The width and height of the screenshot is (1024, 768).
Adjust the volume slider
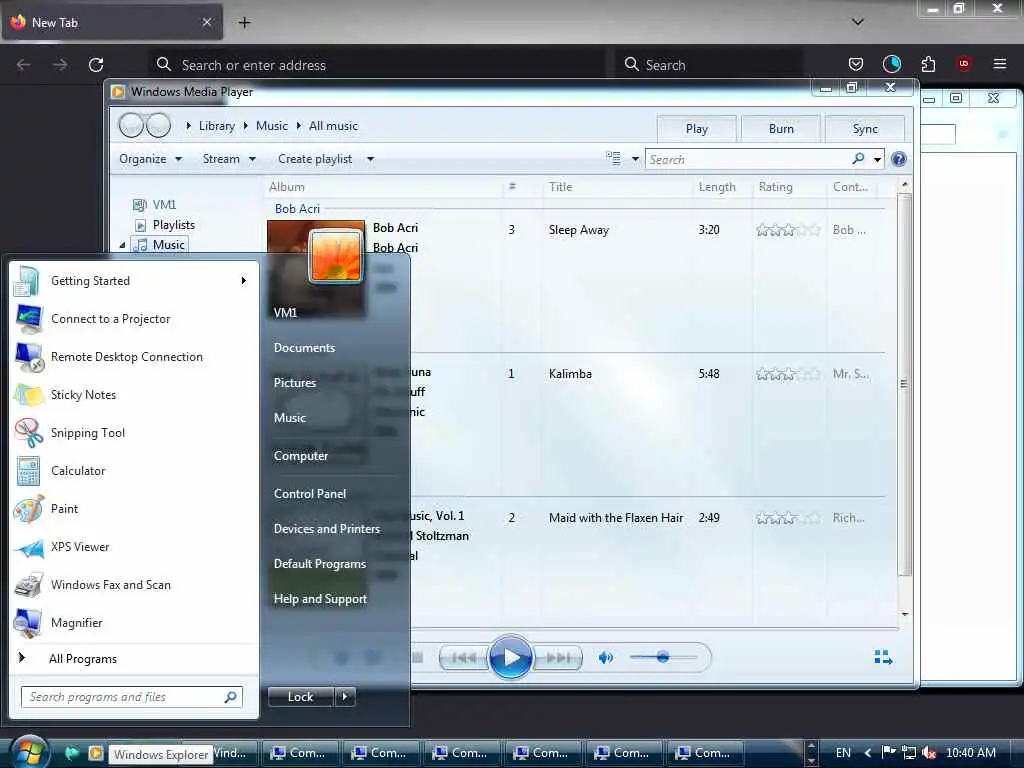663,657
